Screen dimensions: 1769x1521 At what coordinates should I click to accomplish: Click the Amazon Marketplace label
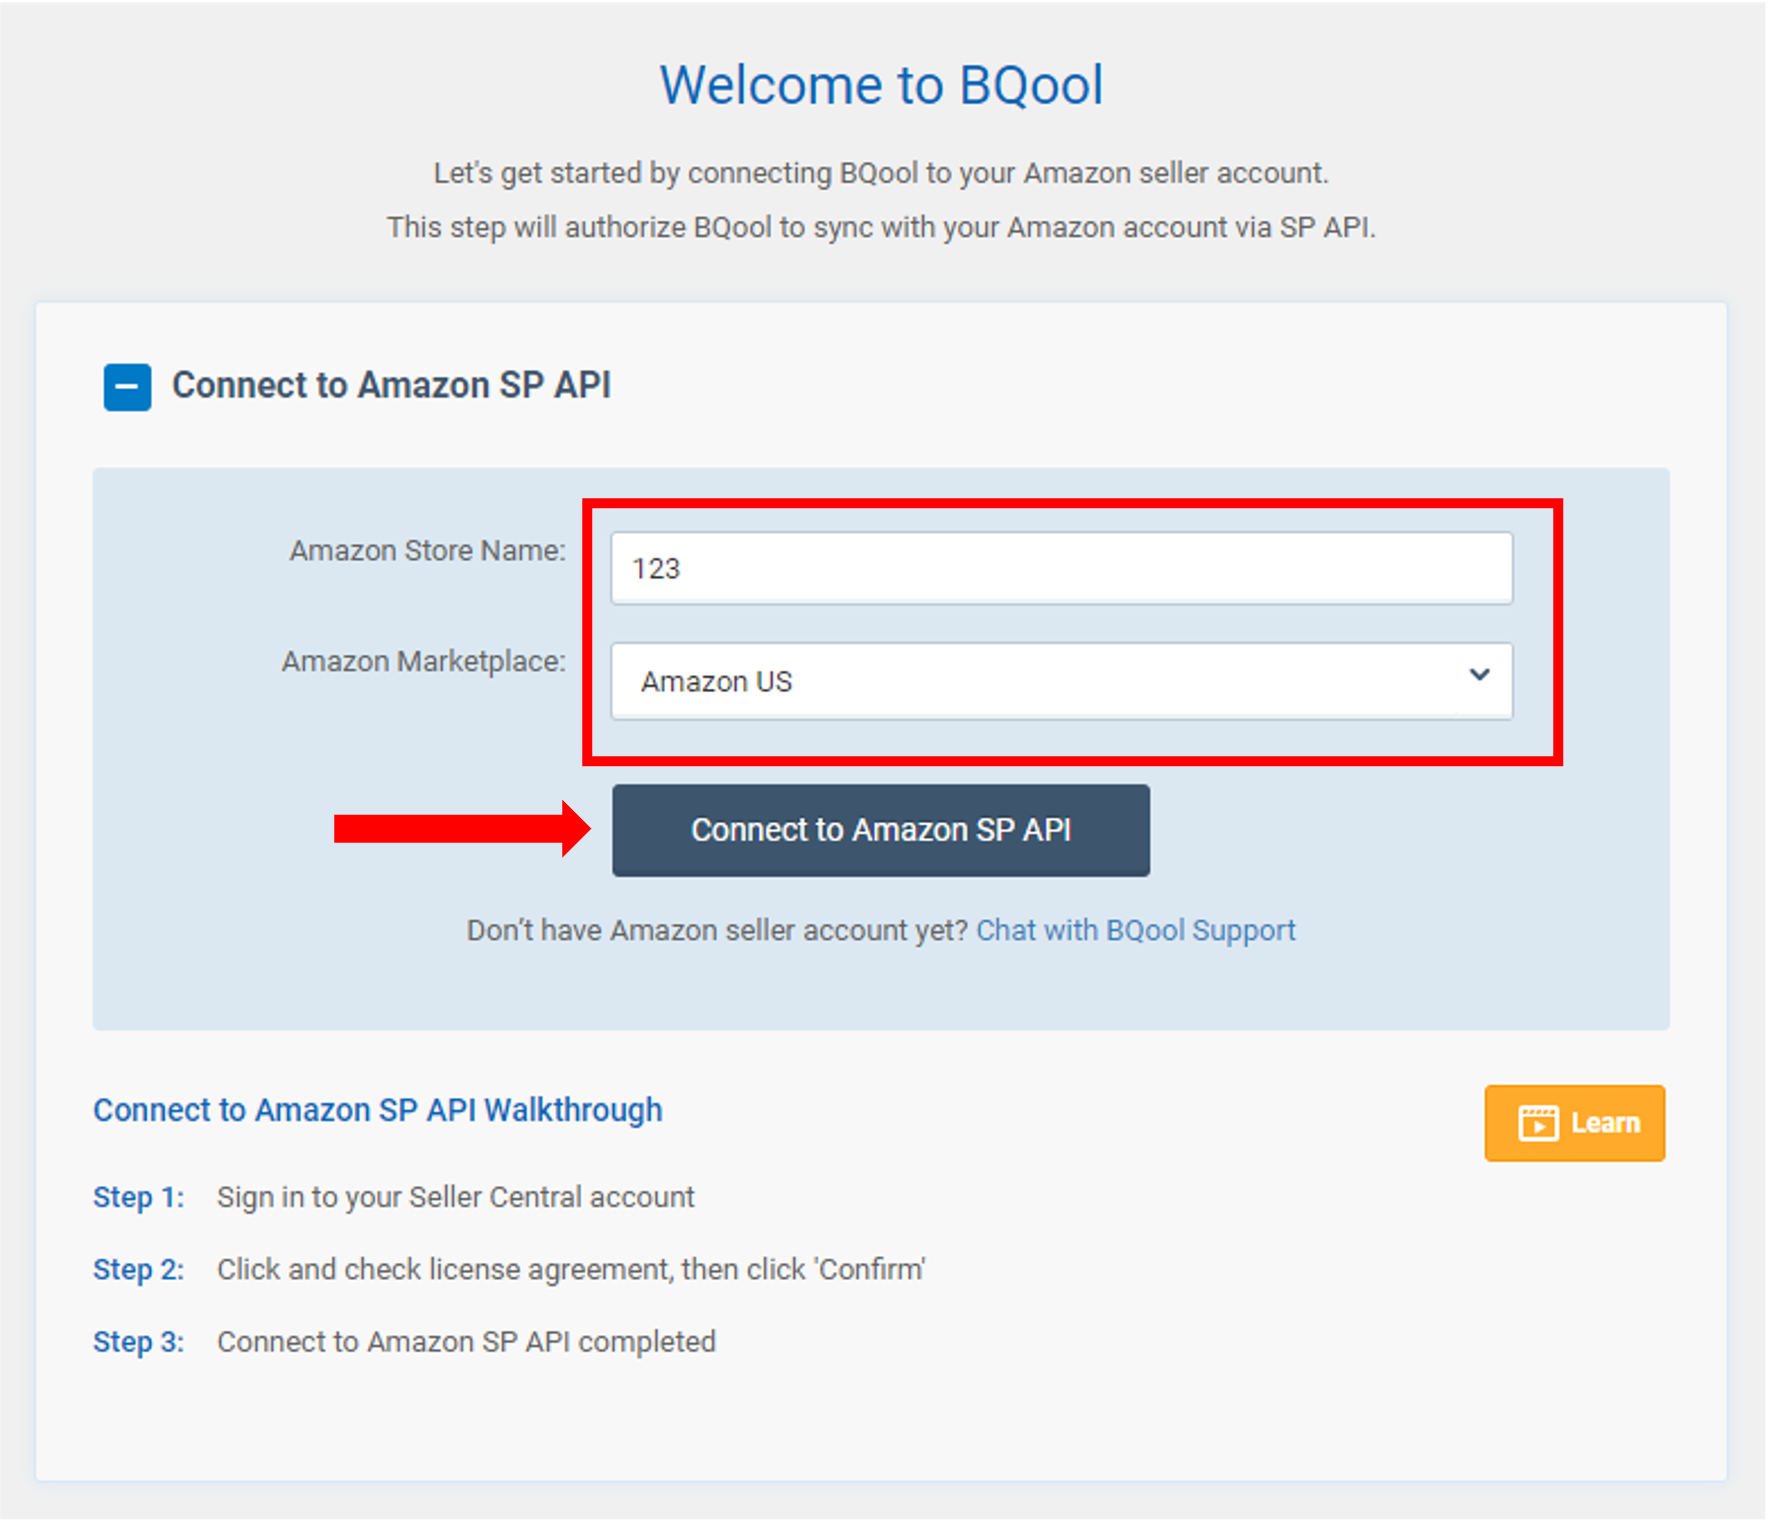pyautogui.click(x=423, y=662)
